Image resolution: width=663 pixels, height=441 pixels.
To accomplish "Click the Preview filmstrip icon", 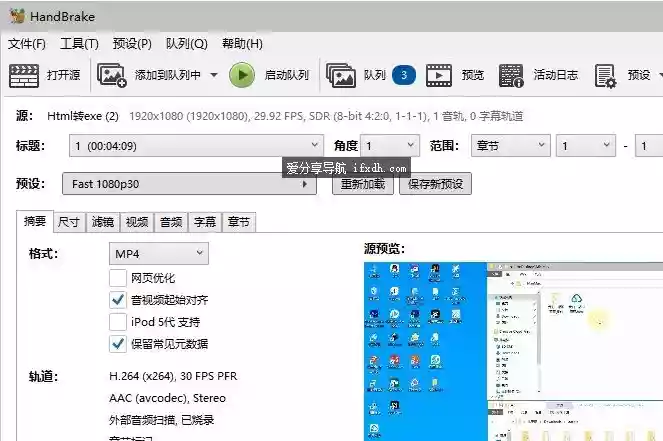I will tap(439, 75).
